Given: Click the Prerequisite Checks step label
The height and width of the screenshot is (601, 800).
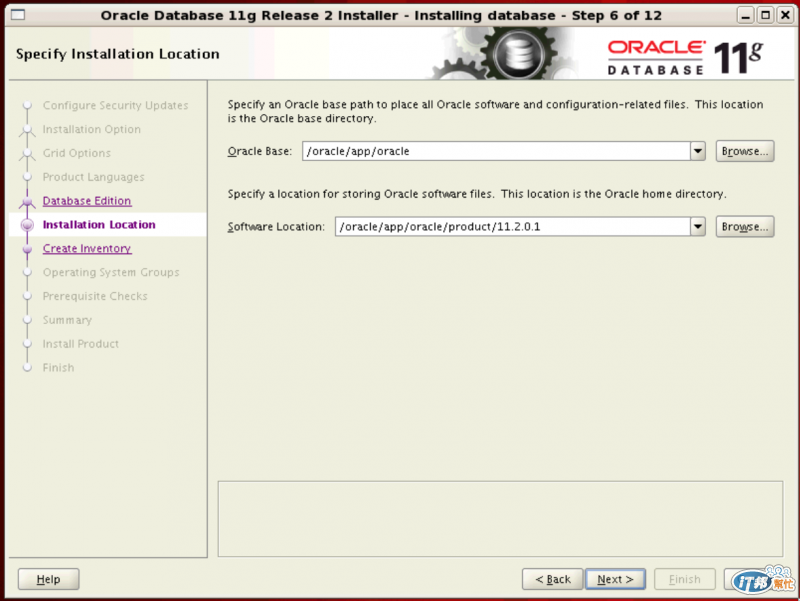Looking at the screenshot, I should click(x=95, y=296).
